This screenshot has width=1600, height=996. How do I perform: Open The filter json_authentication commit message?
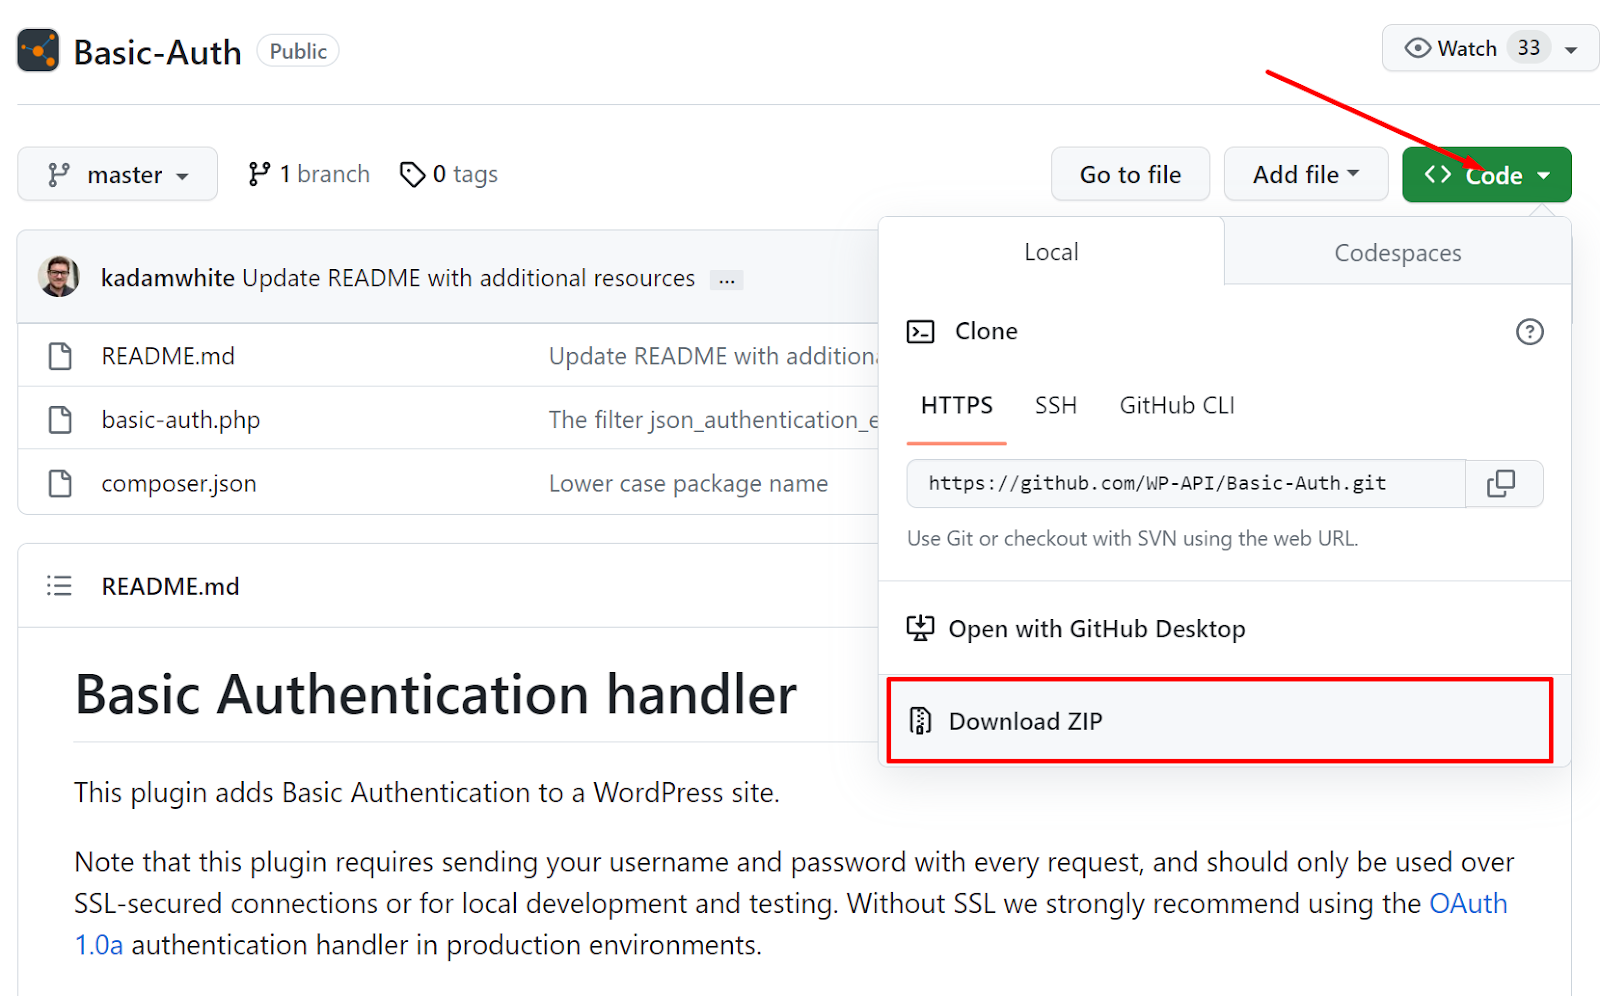tap(713, 420)
